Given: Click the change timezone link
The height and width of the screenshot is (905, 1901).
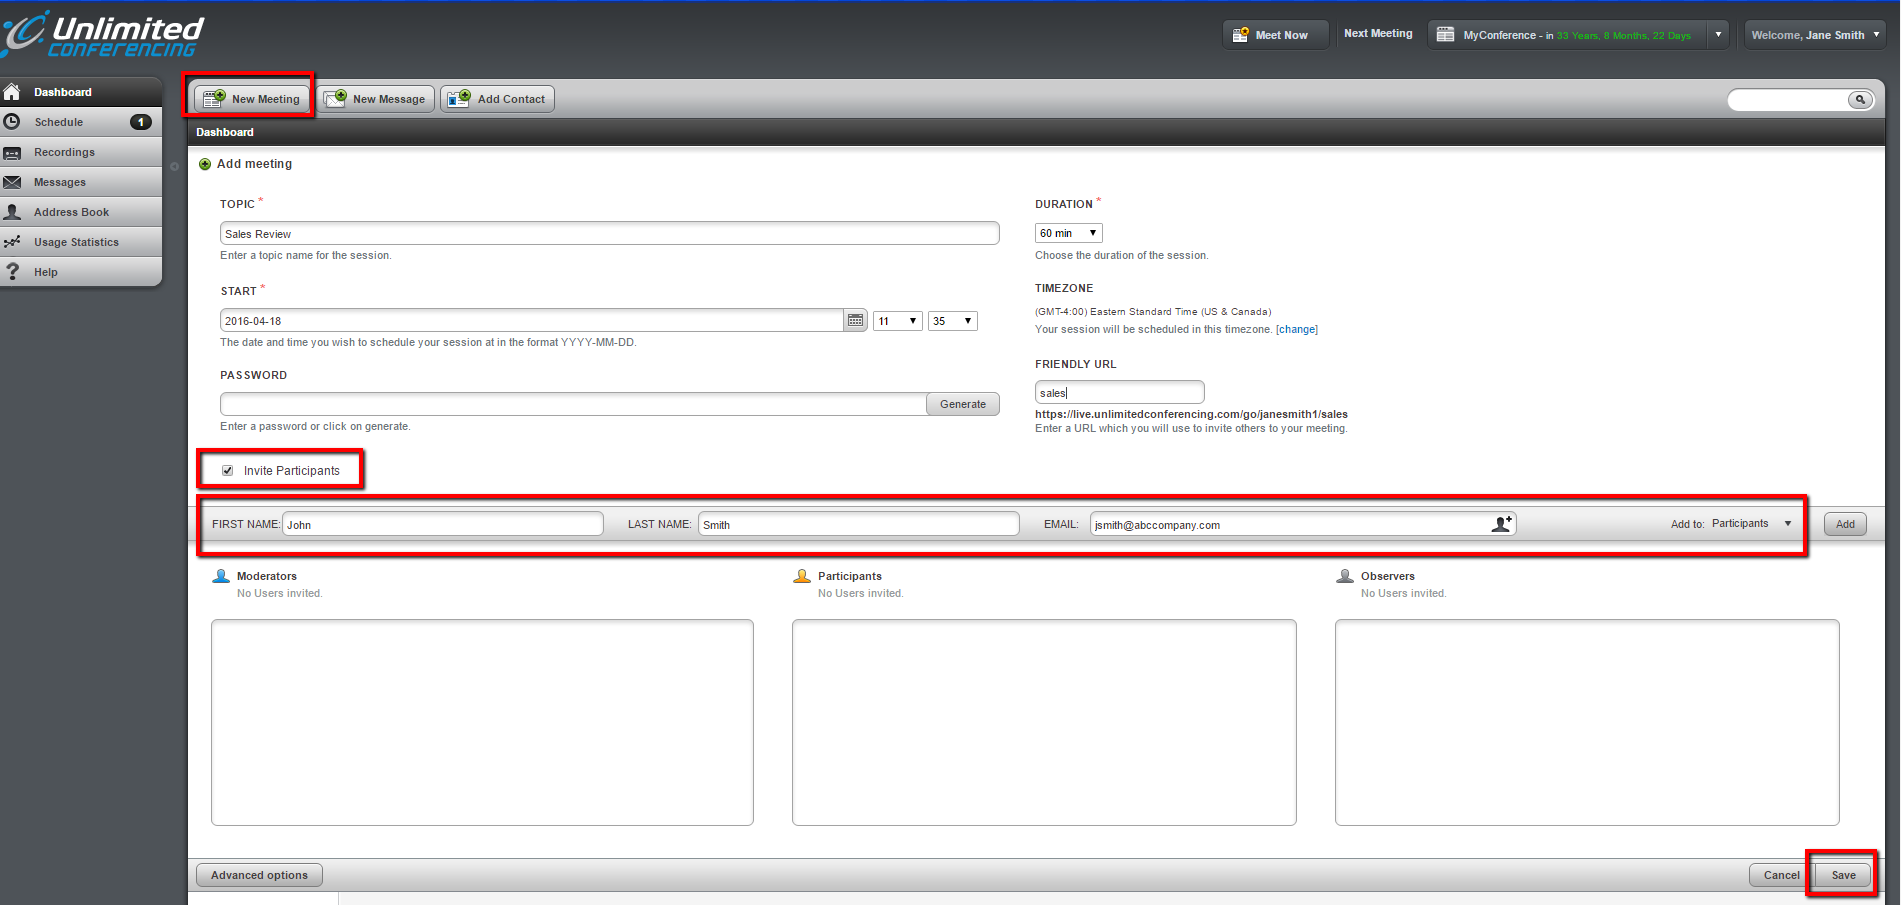Looking at the screenshot, I should [1297, 329].
